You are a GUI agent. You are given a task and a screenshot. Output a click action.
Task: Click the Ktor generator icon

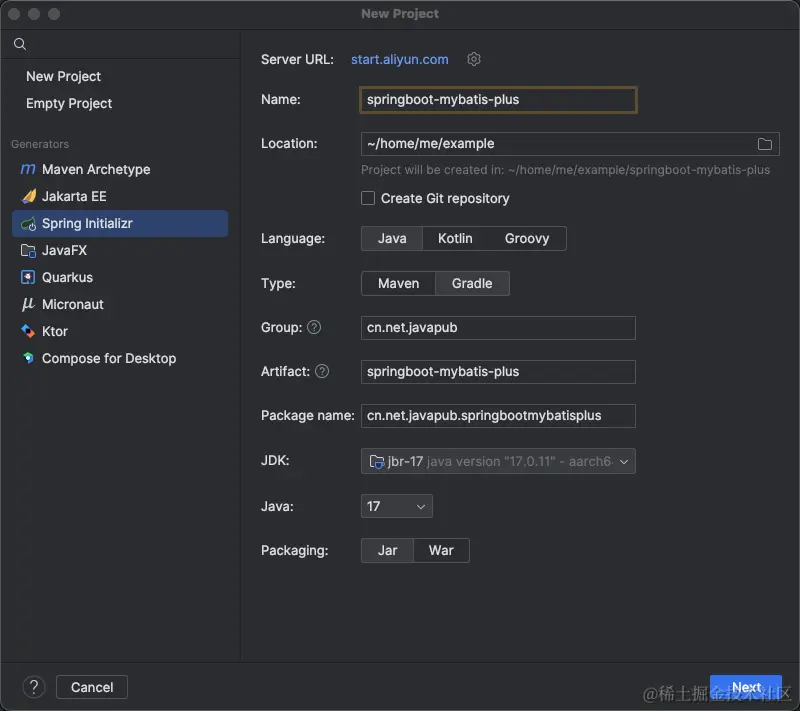point(28,332)
